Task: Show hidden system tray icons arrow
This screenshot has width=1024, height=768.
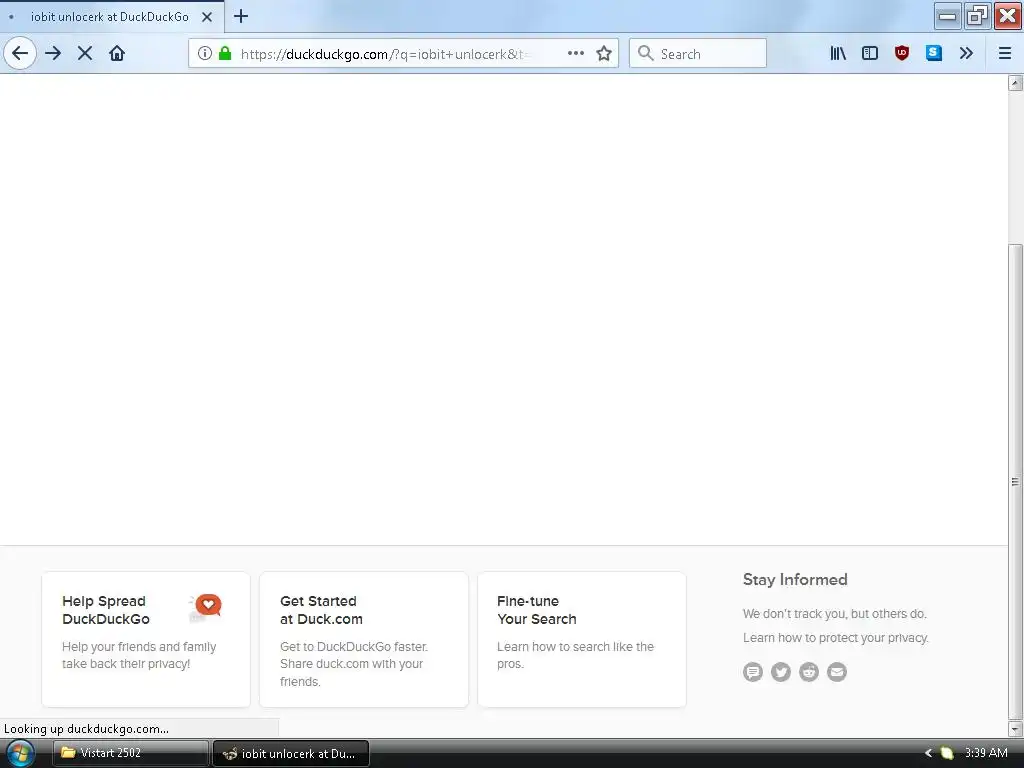Action: tap(928, 753)
